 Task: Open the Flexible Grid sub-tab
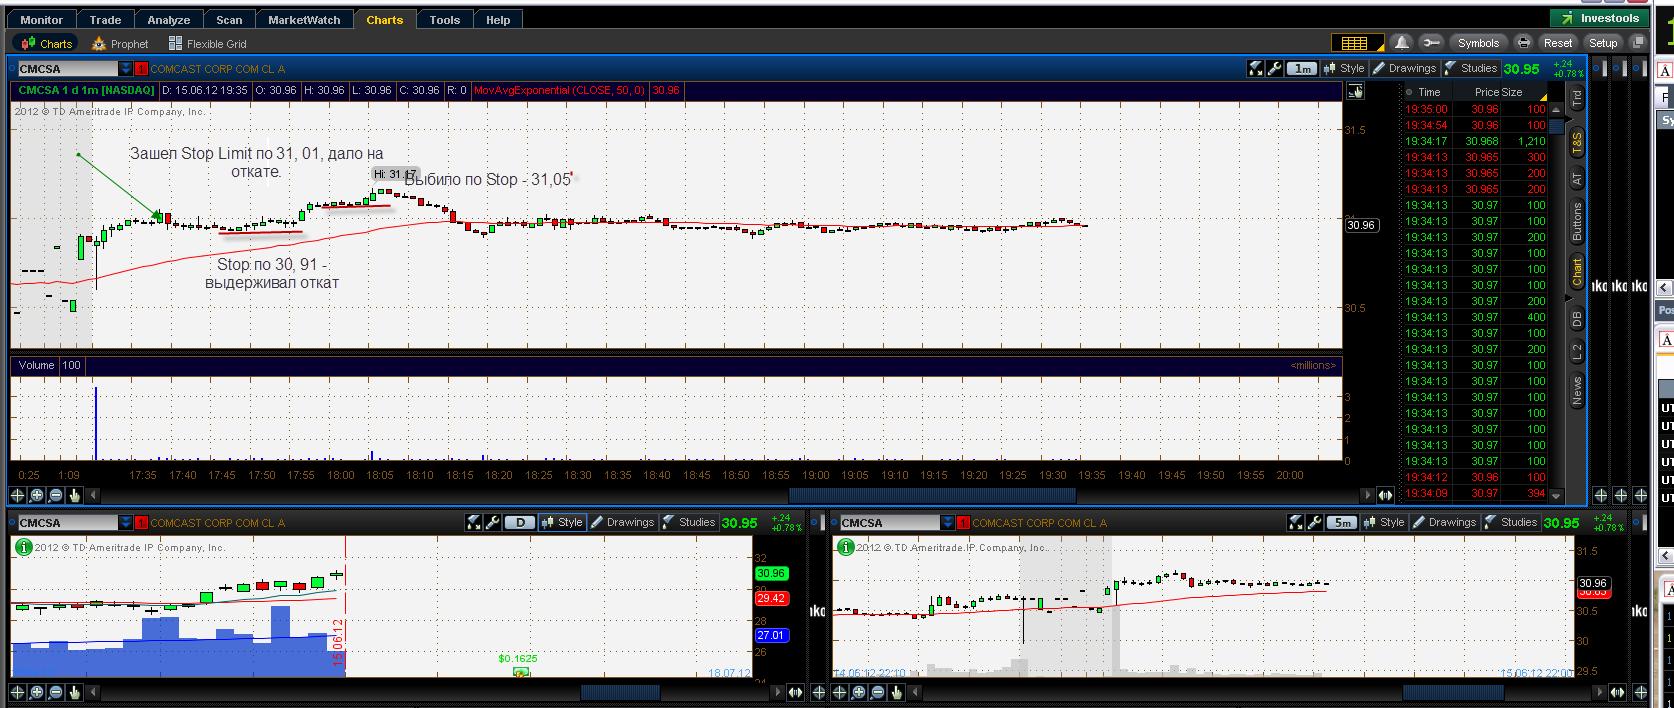click(208, 43)
